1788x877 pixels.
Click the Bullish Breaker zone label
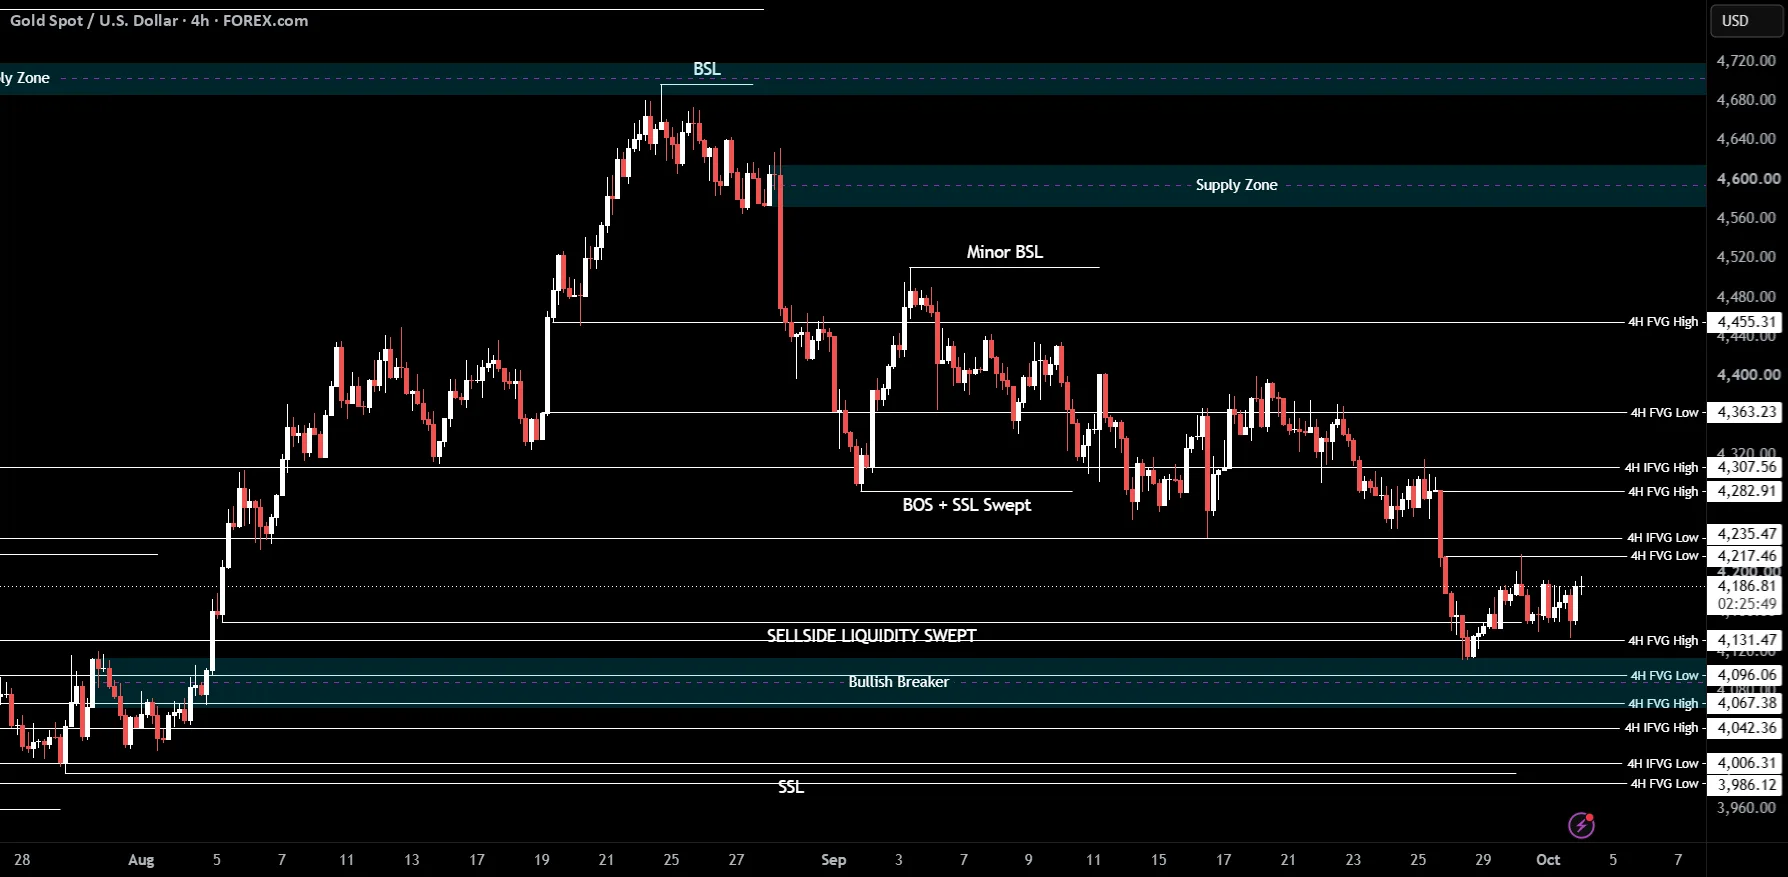pyautogui.click(x=899, y=682)
